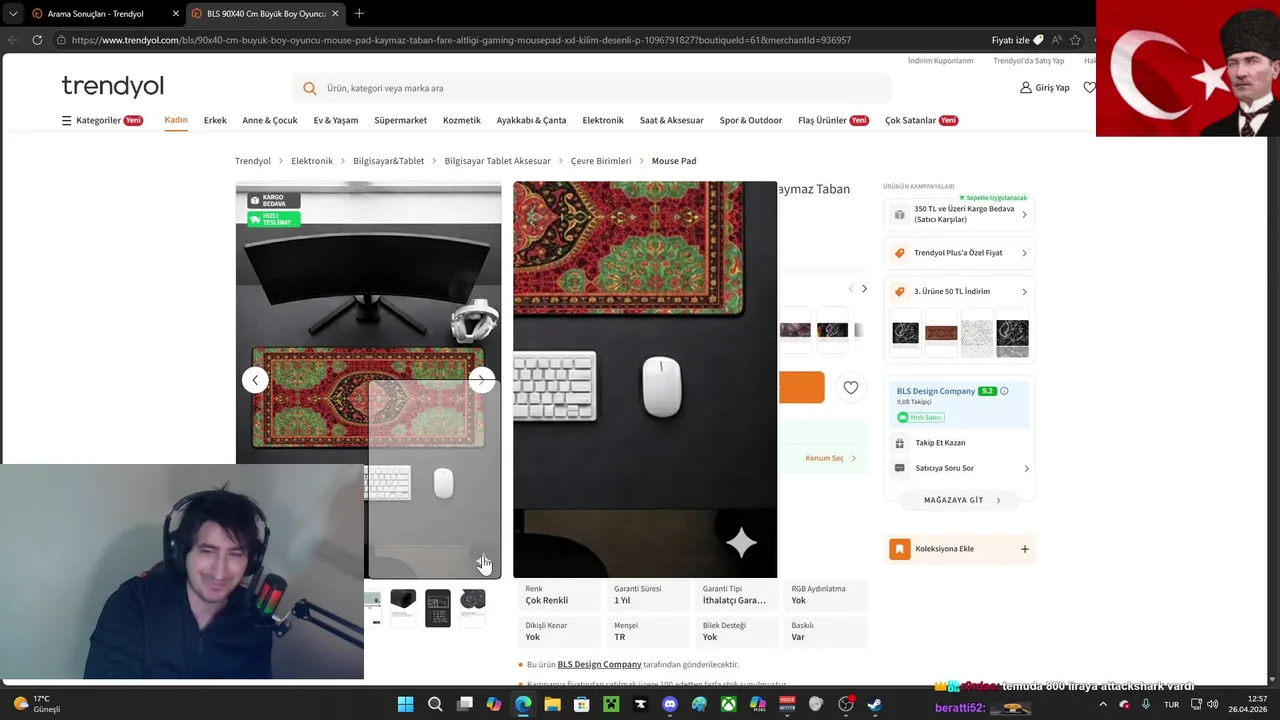The width and height of the screenshot is (1280, 720).
Task: Click the orange add-to-cart button
Action: click(801, 387)
